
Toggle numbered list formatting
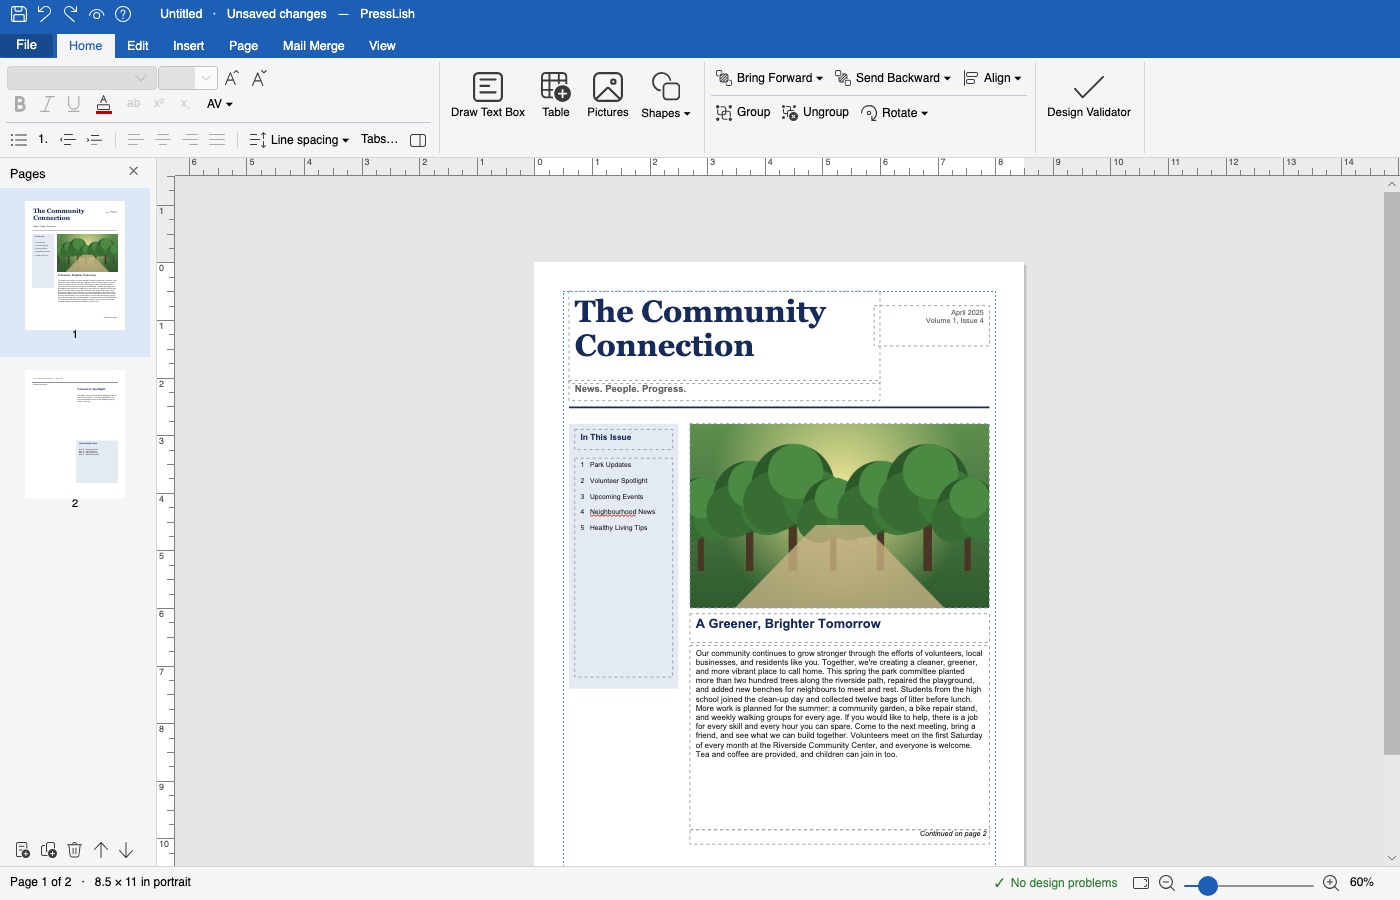click(43, 140)
